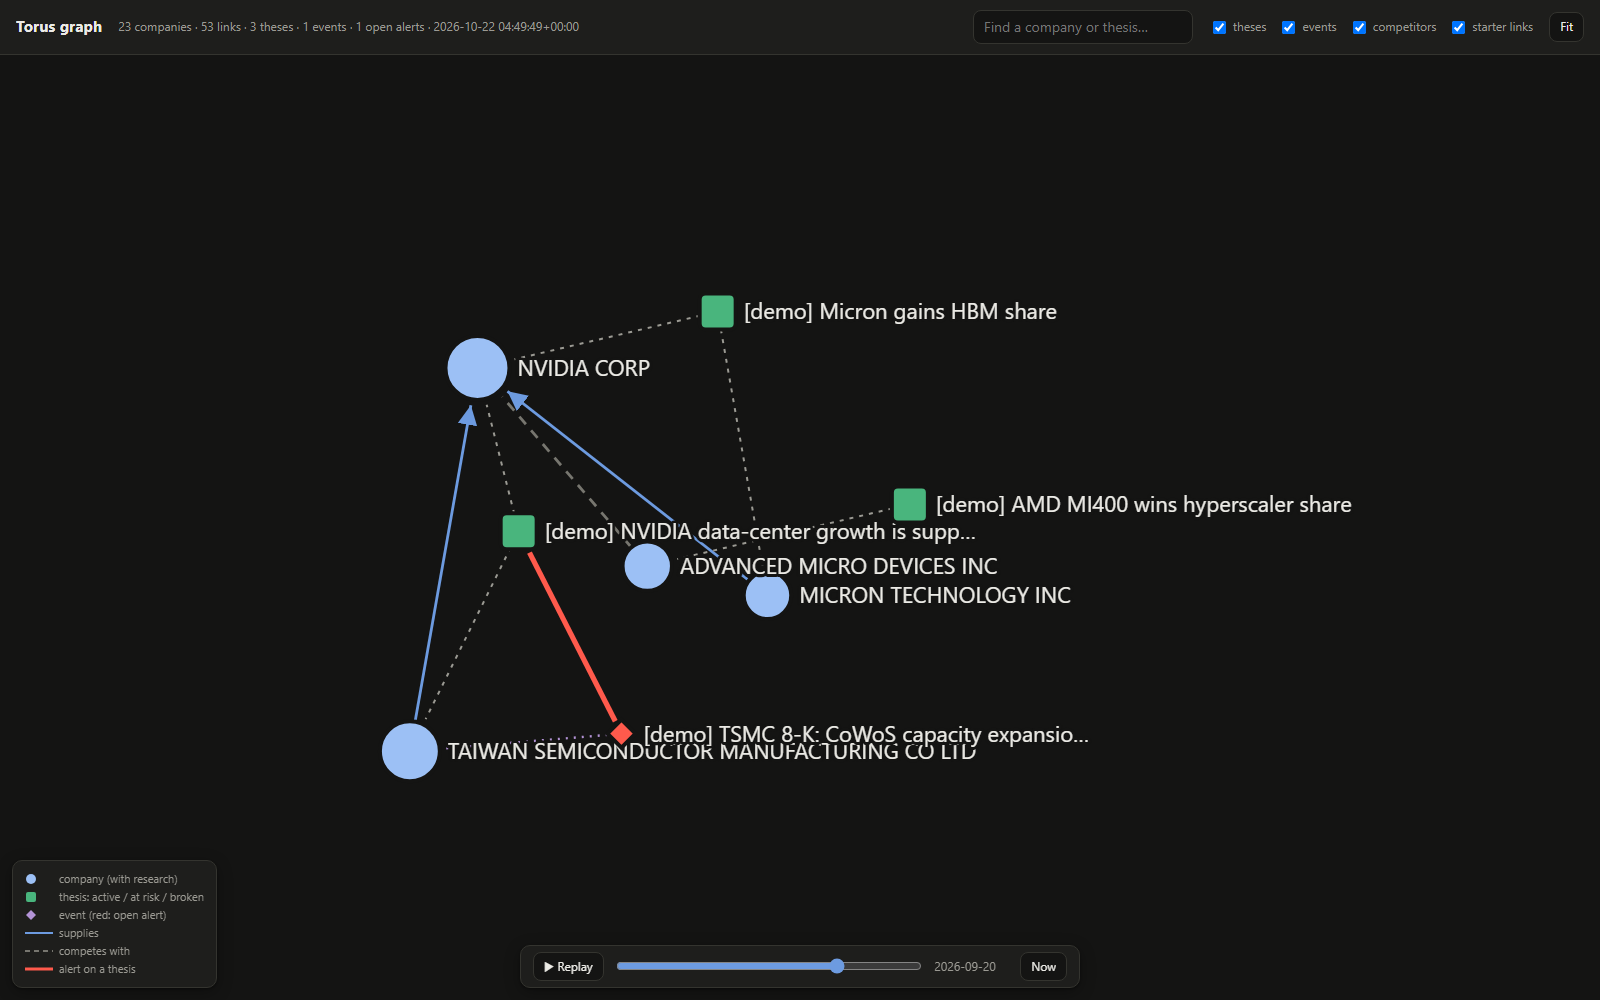This screenshot has height=1000, width=1600.
Task: Click the legend entry 'supplies'
Action: (78, 933)
